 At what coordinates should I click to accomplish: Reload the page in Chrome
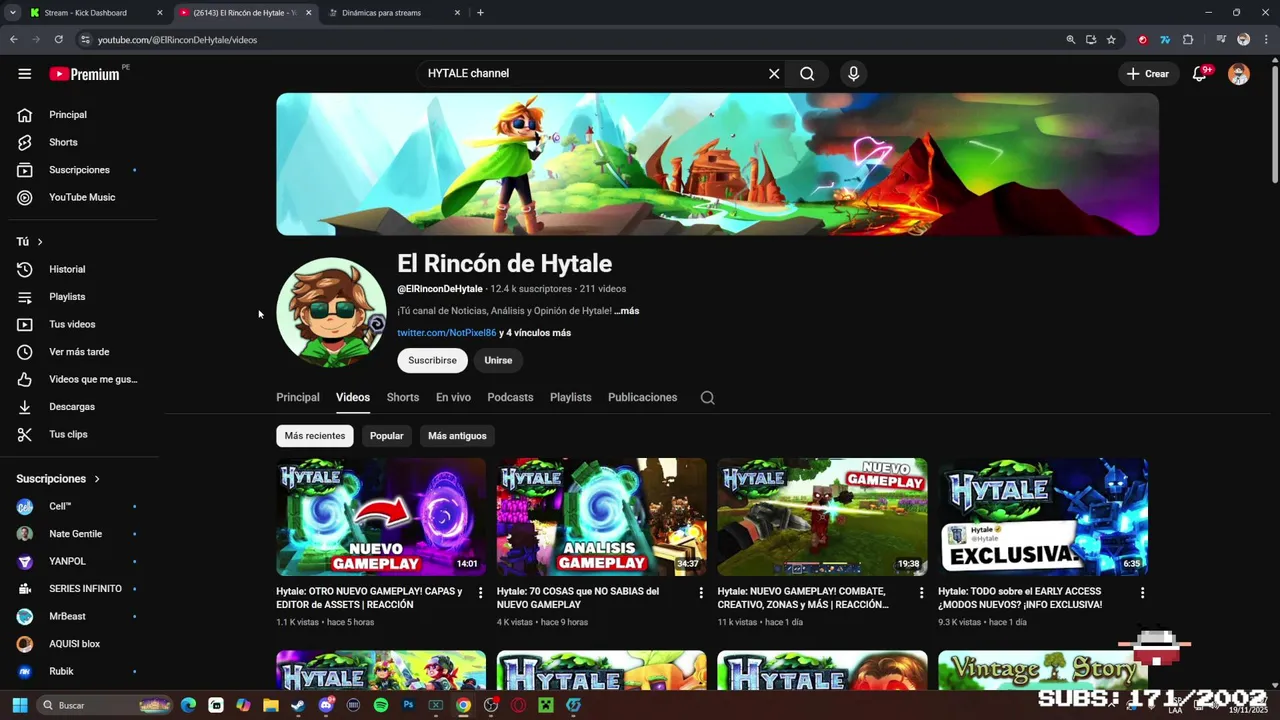59,40
